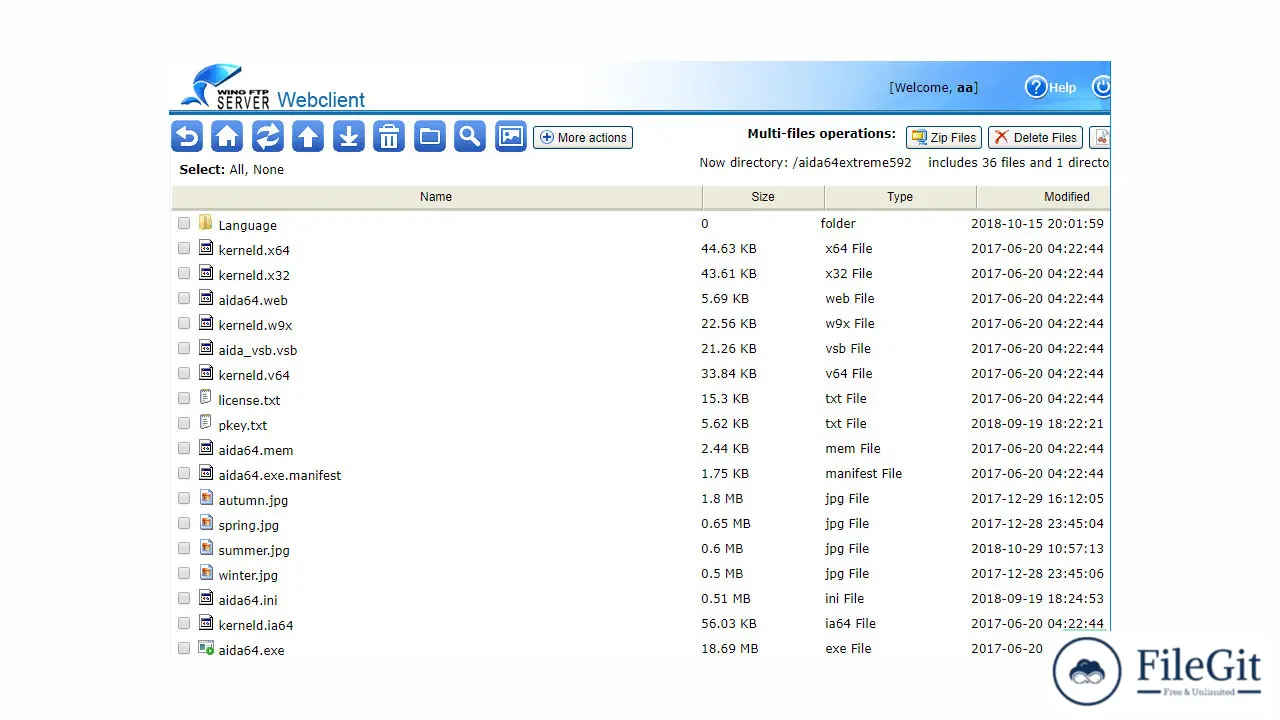Click the autumn.jpg image icon

(206, 498)
